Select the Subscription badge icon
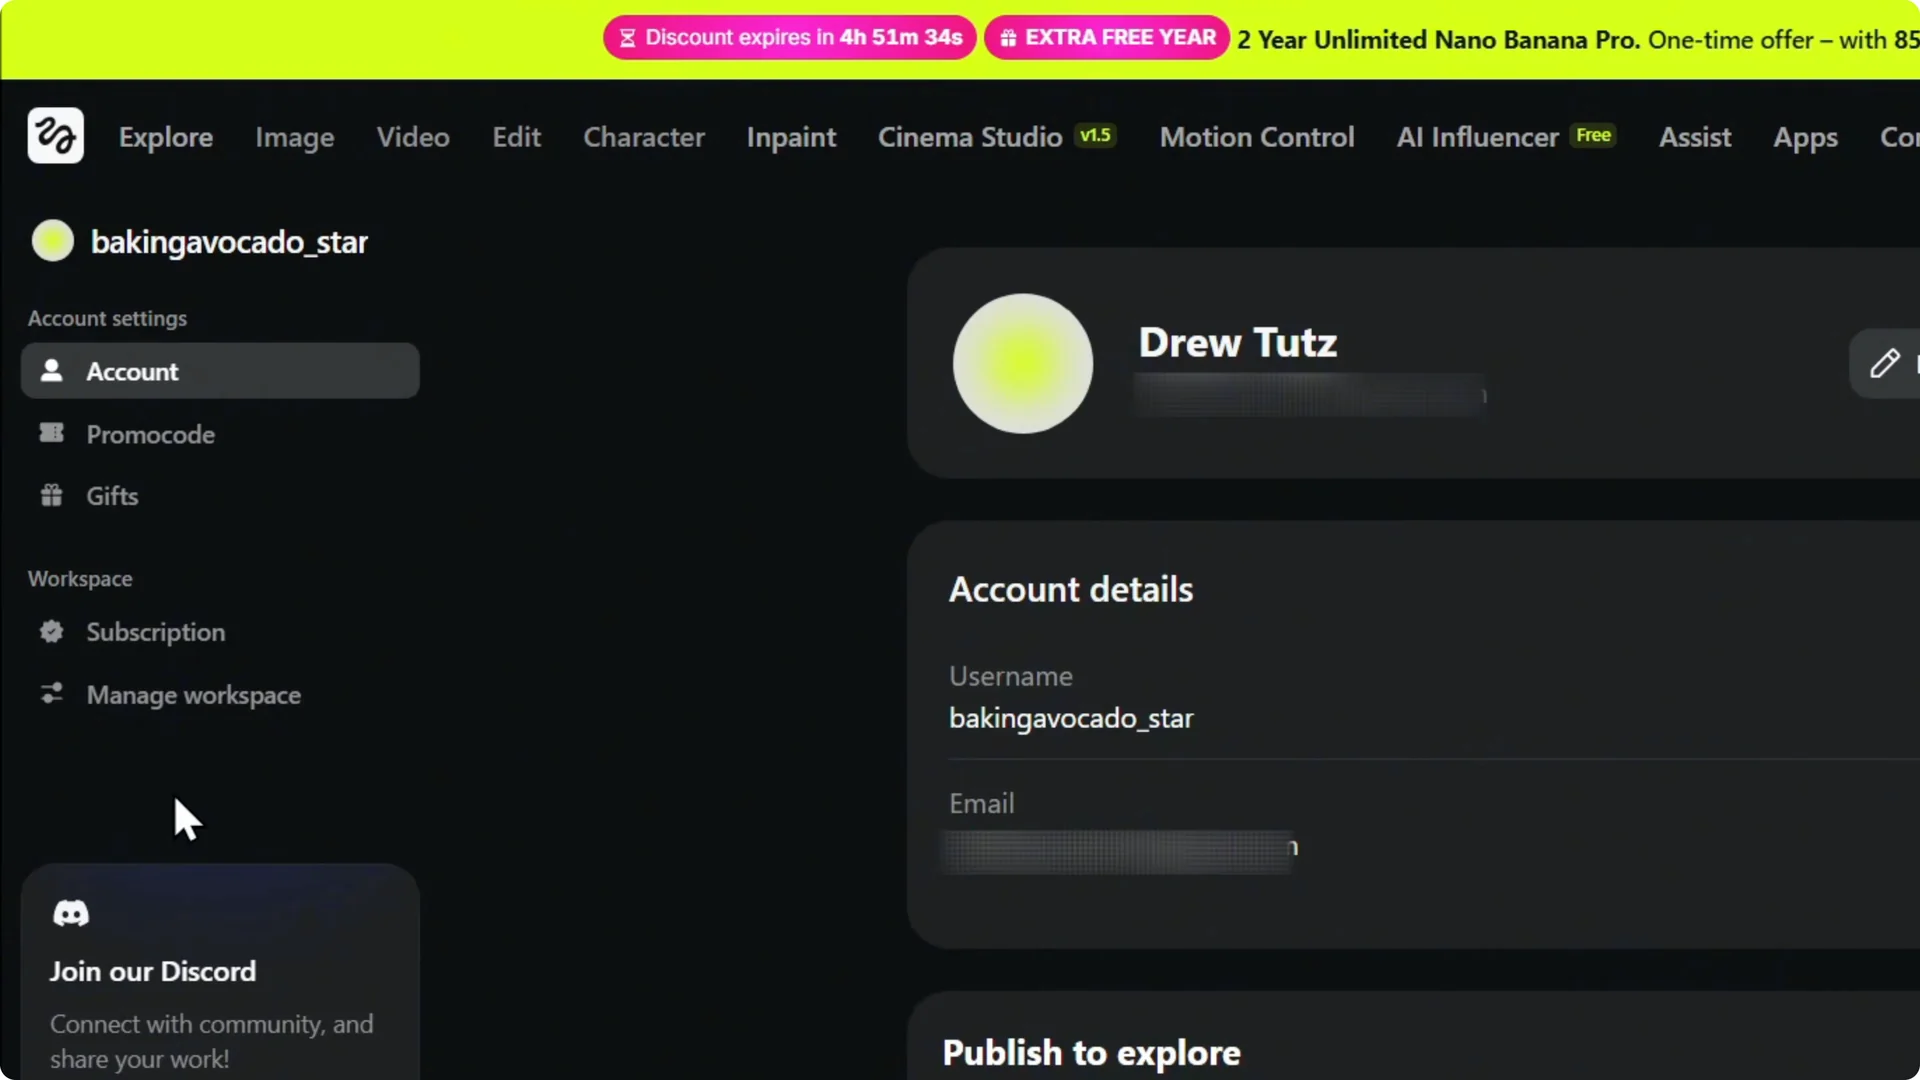 tap(51, 631)
